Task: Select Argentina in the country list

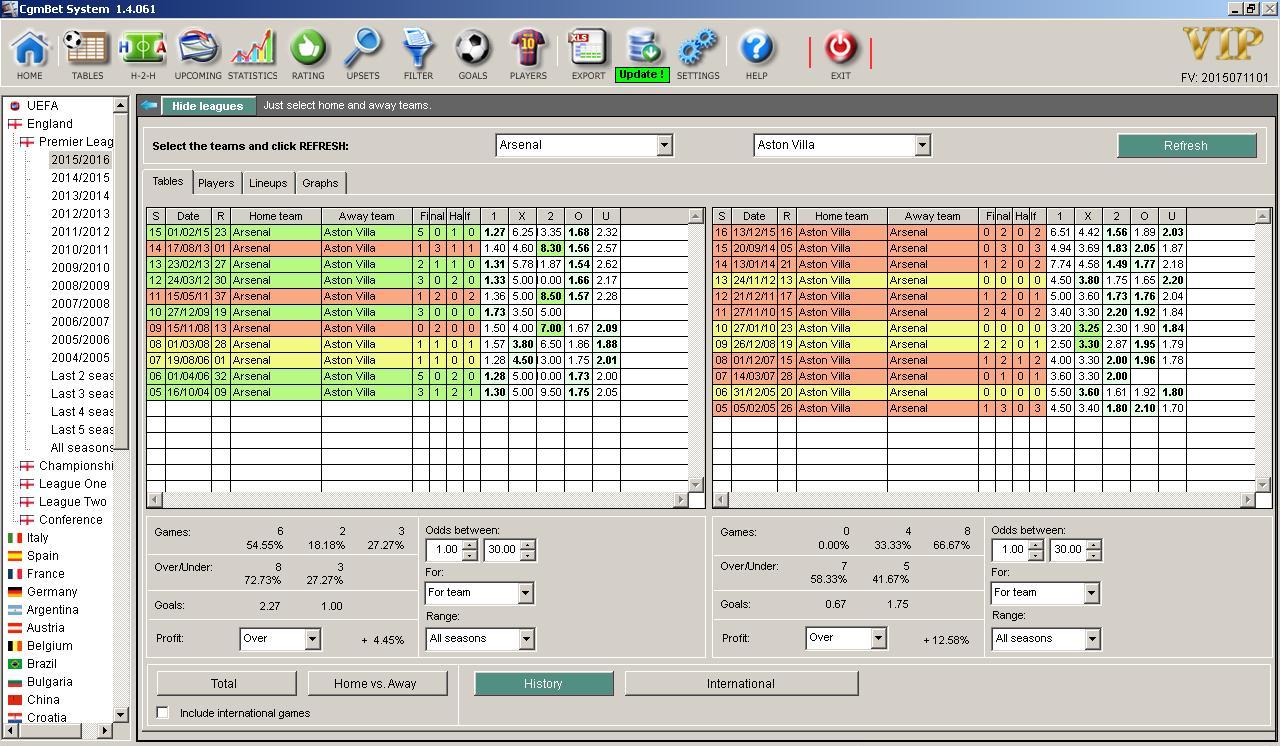Action: 52,609
